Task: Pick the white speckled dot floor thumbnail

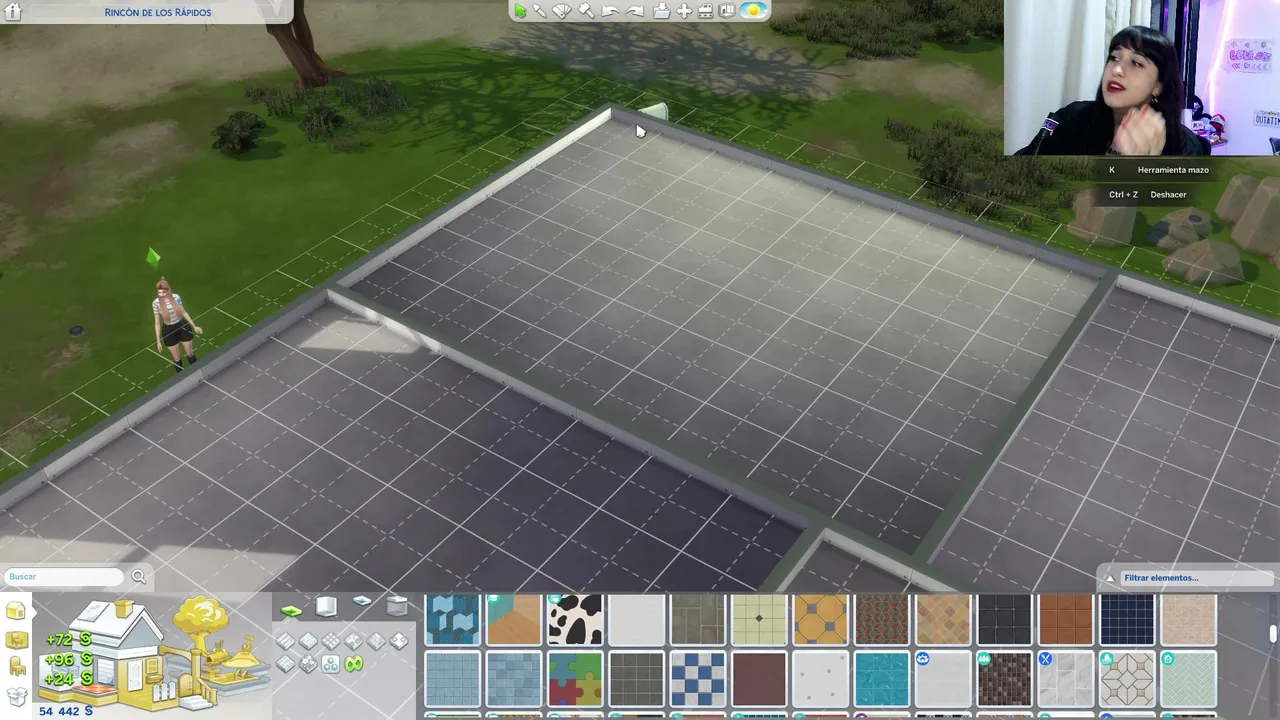Action: coord(820,679)
